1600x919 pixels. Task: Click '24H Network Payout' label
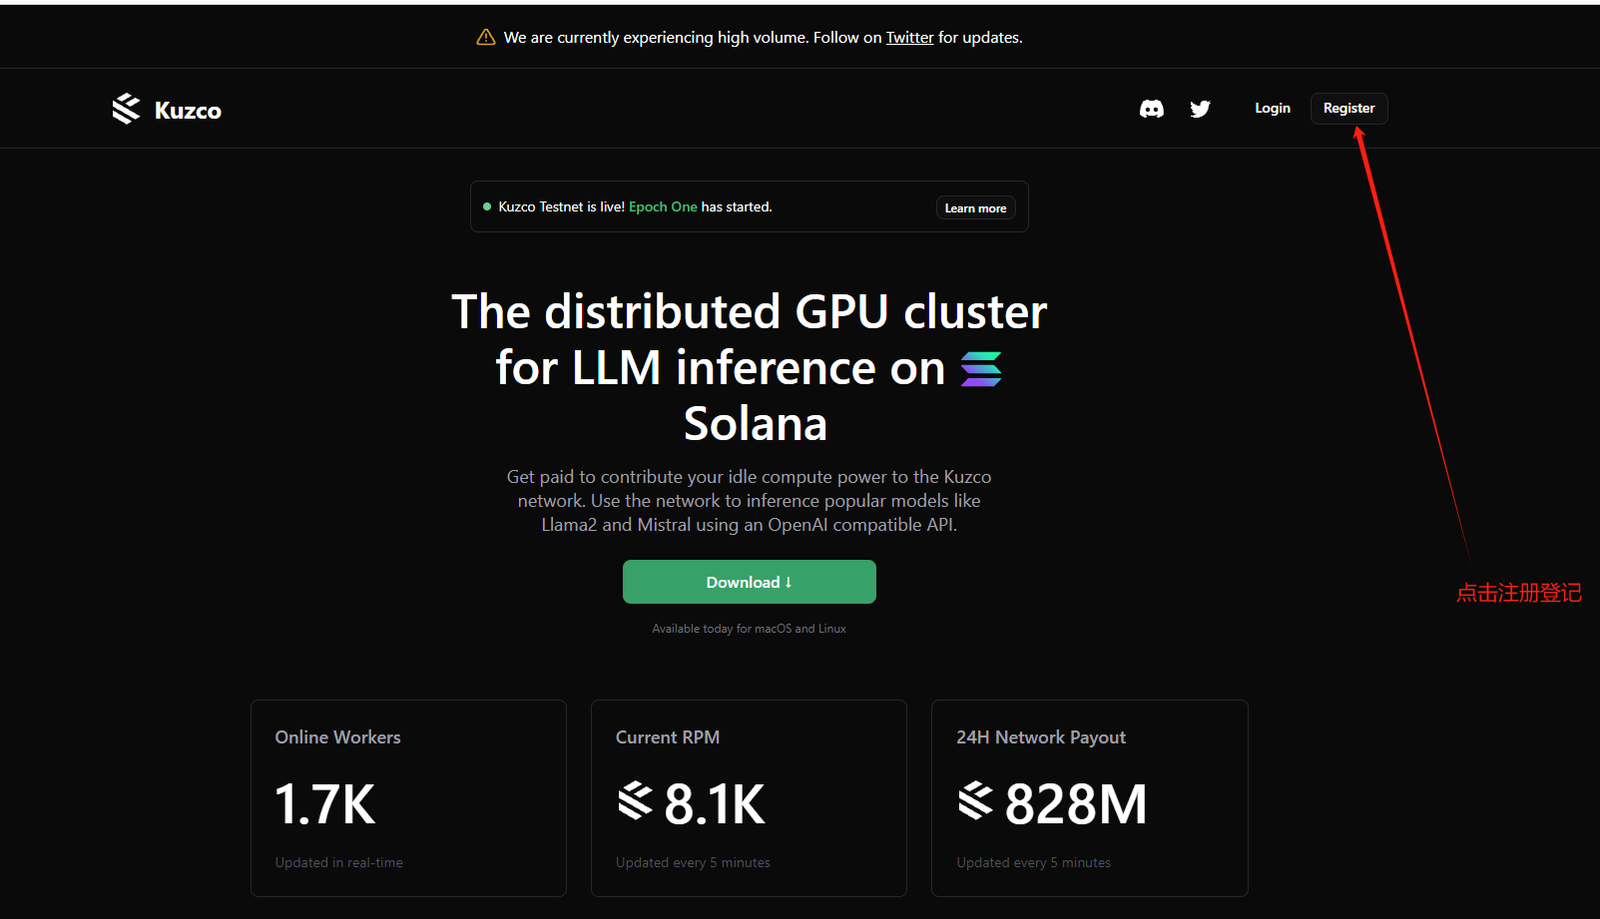coord(1041,737)
